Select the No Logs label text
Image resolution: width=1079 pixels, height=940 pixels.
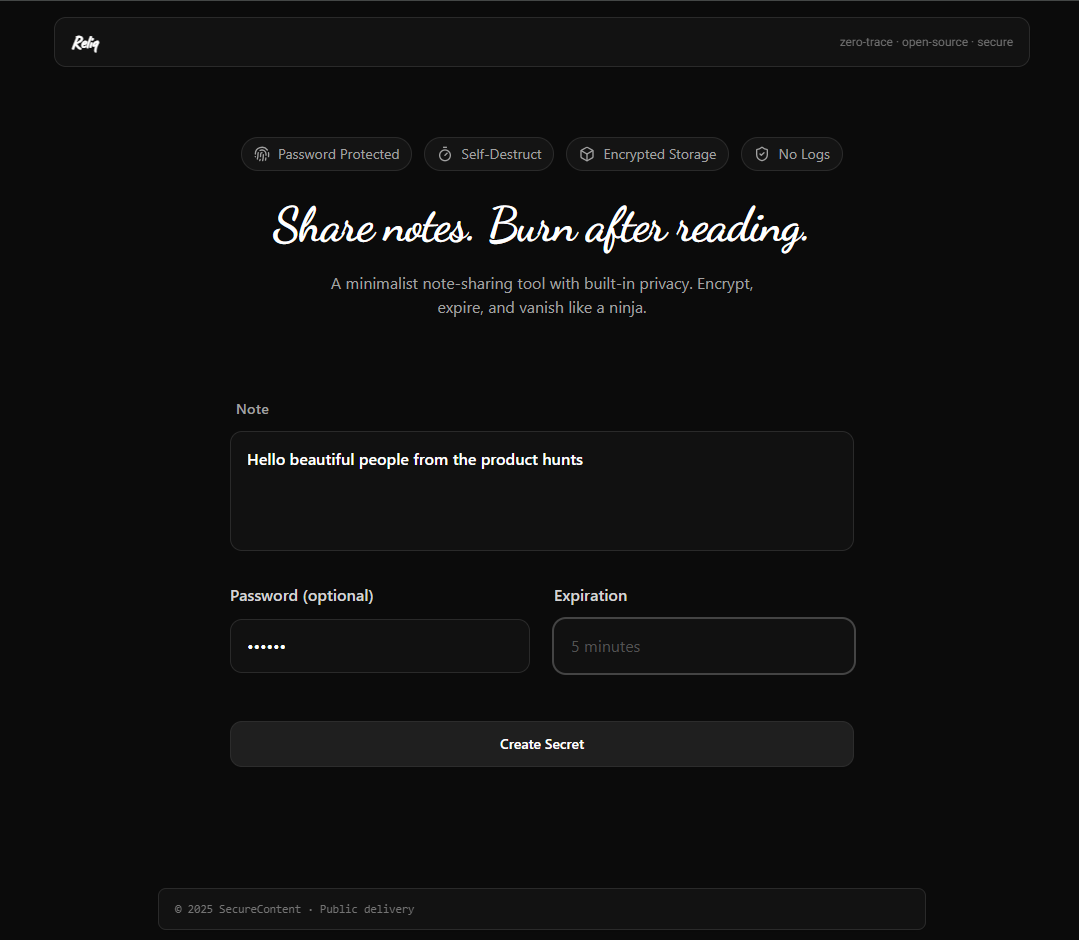pyautogui.click(x=804, y=154)
